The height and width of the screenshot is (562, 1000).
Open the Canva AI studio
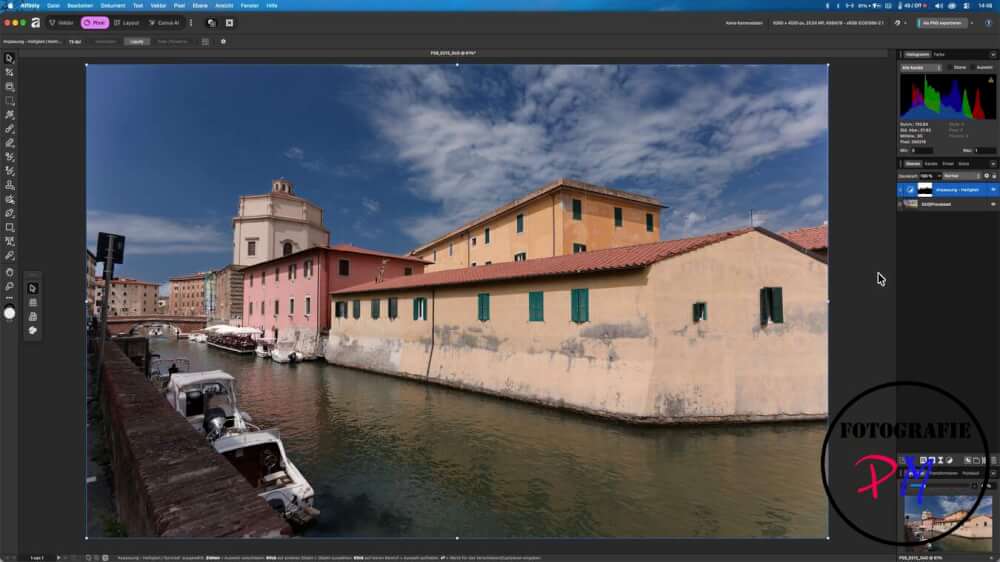click(164, 23)
